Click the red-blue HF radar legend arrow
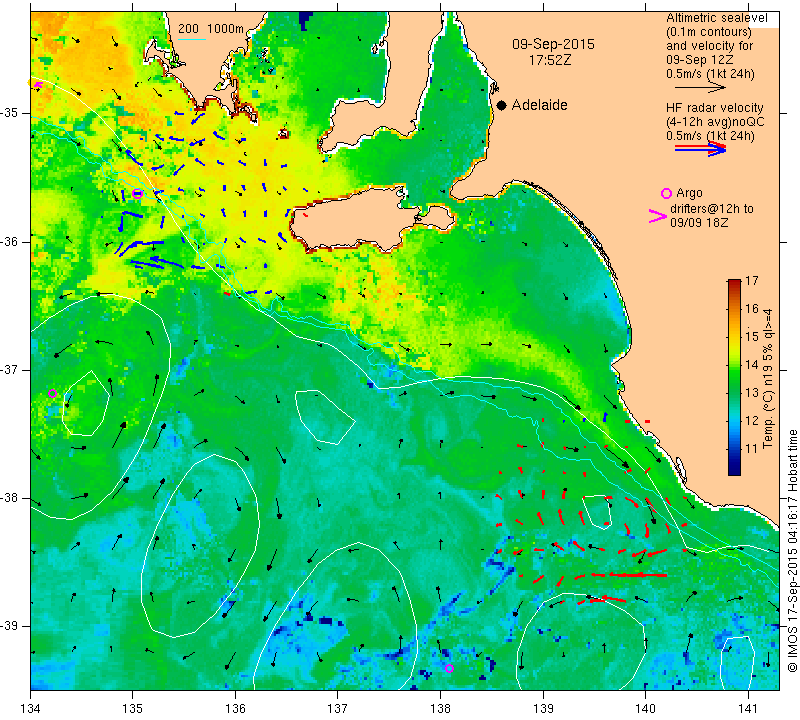 tap(701, 148)
